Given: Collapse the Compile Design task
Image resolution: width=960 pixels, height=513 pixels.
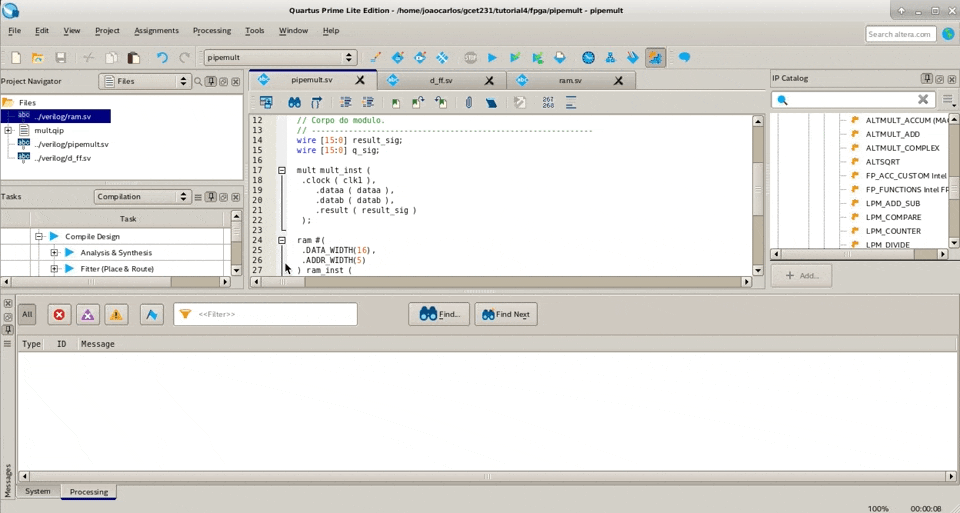Looking at the screenshot, I should click(39, 236).
